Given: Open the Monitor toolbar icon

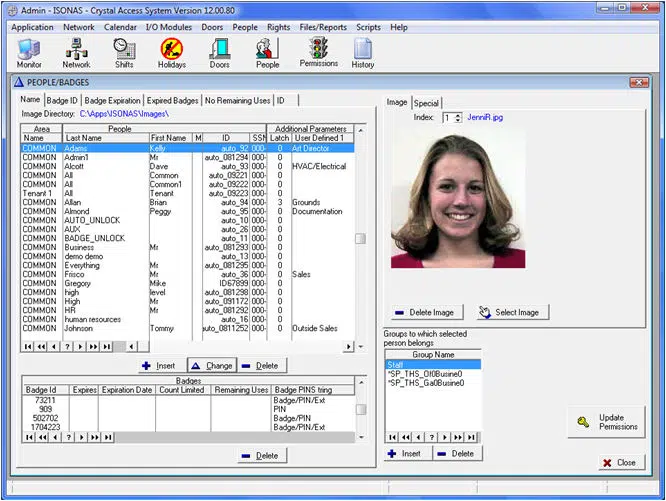Looking at the screenshot, I should pos(29,52).
